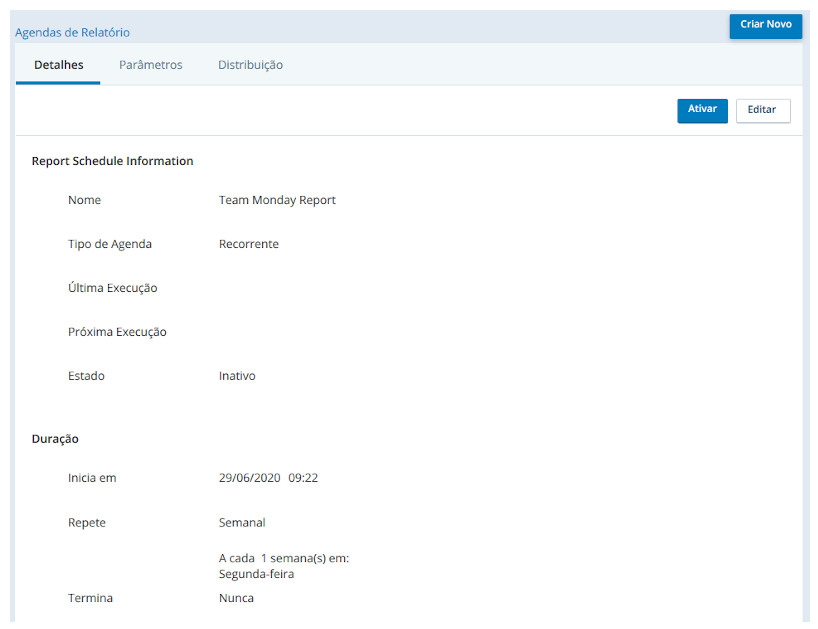Viewport: 818px width, 629px height.
Task: Click the Estado label
Action: 86,376
